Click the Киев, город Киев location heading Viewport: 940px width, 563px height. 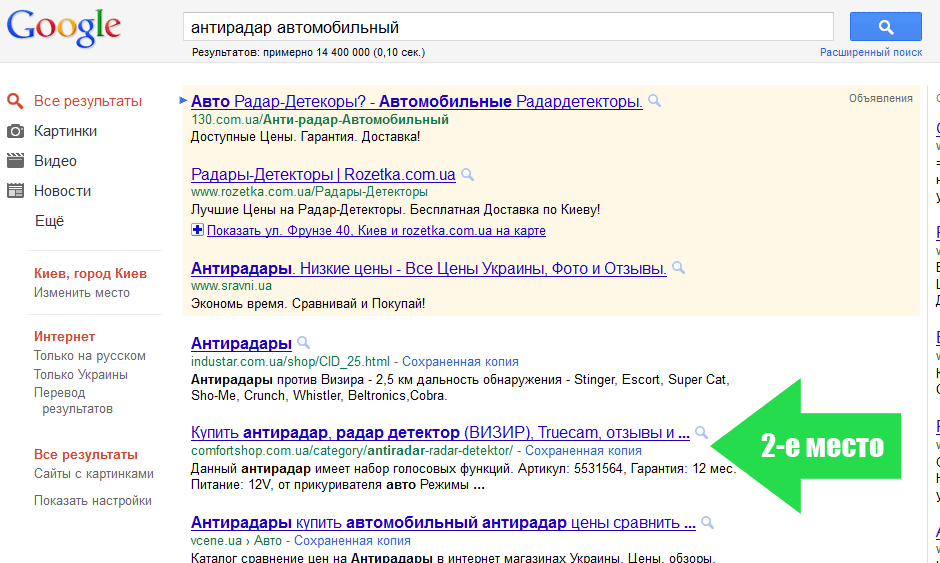pyautogui.click(x=91, y=273)
